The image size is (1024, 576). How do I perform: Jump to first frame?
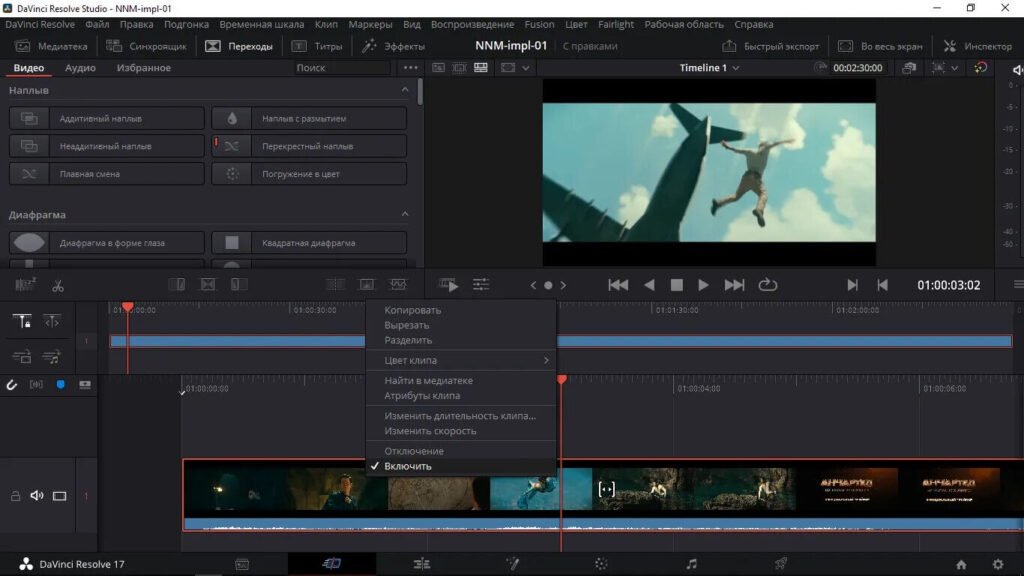(618, 285)
